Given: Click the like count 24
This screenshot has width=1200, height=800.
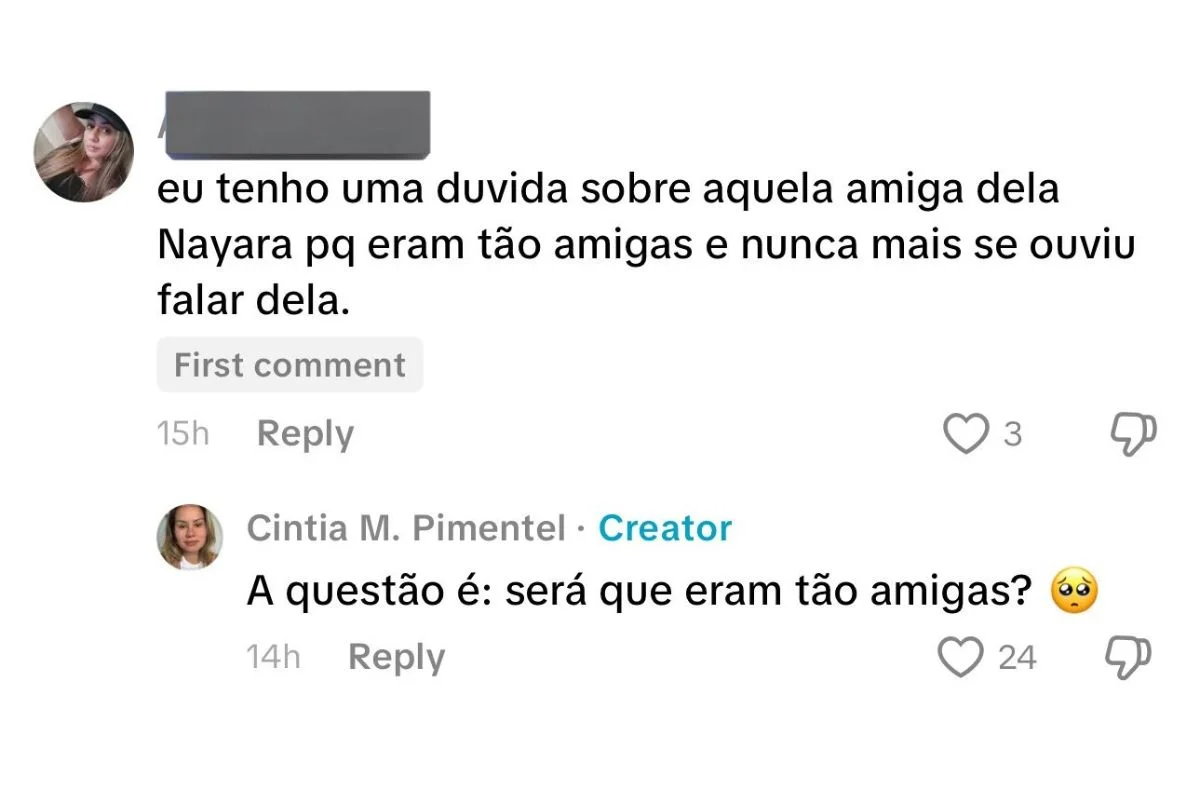Looking at the screenshot, I should [1017, 658].
